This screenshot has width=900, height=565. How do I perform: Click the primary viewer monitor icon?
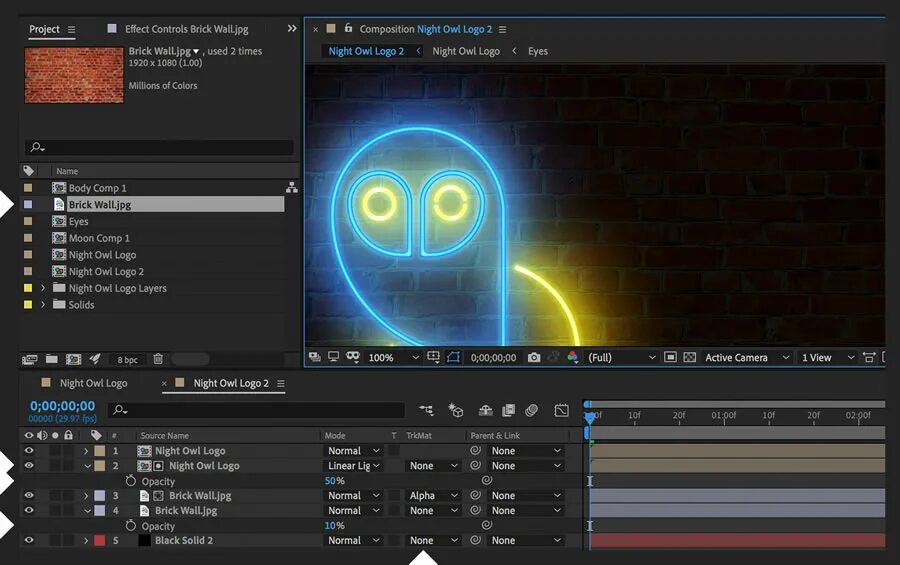[333, 357]
